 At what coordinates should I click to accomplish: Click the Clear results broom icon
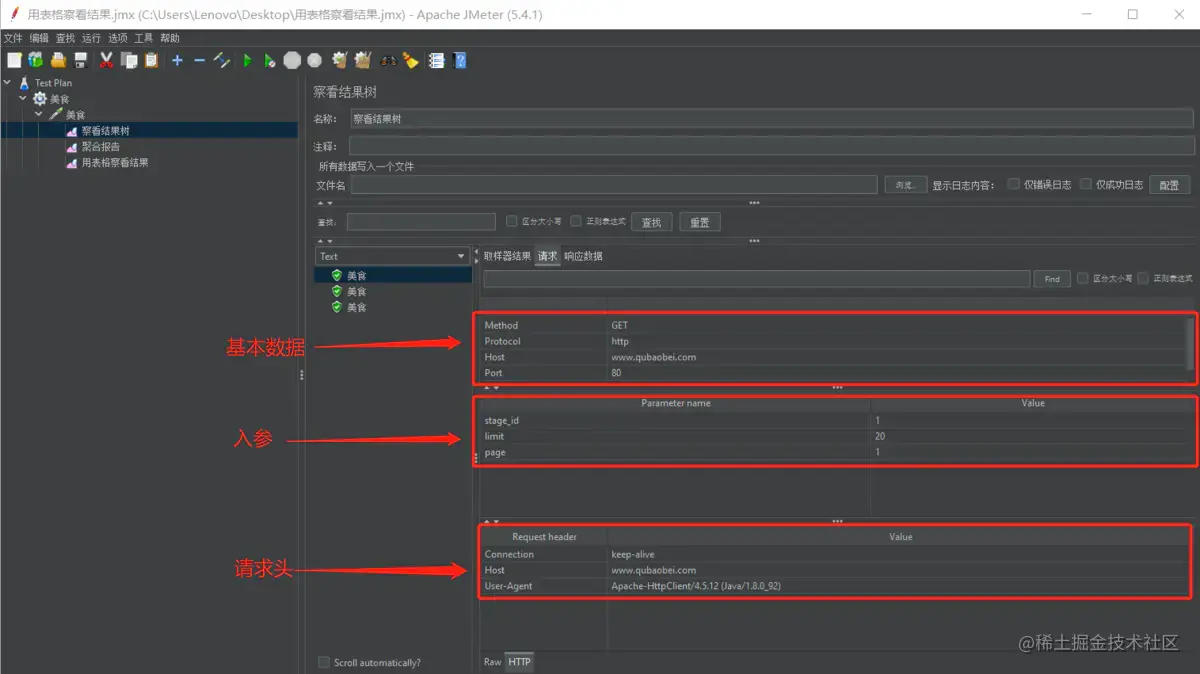tap(340, 60)
